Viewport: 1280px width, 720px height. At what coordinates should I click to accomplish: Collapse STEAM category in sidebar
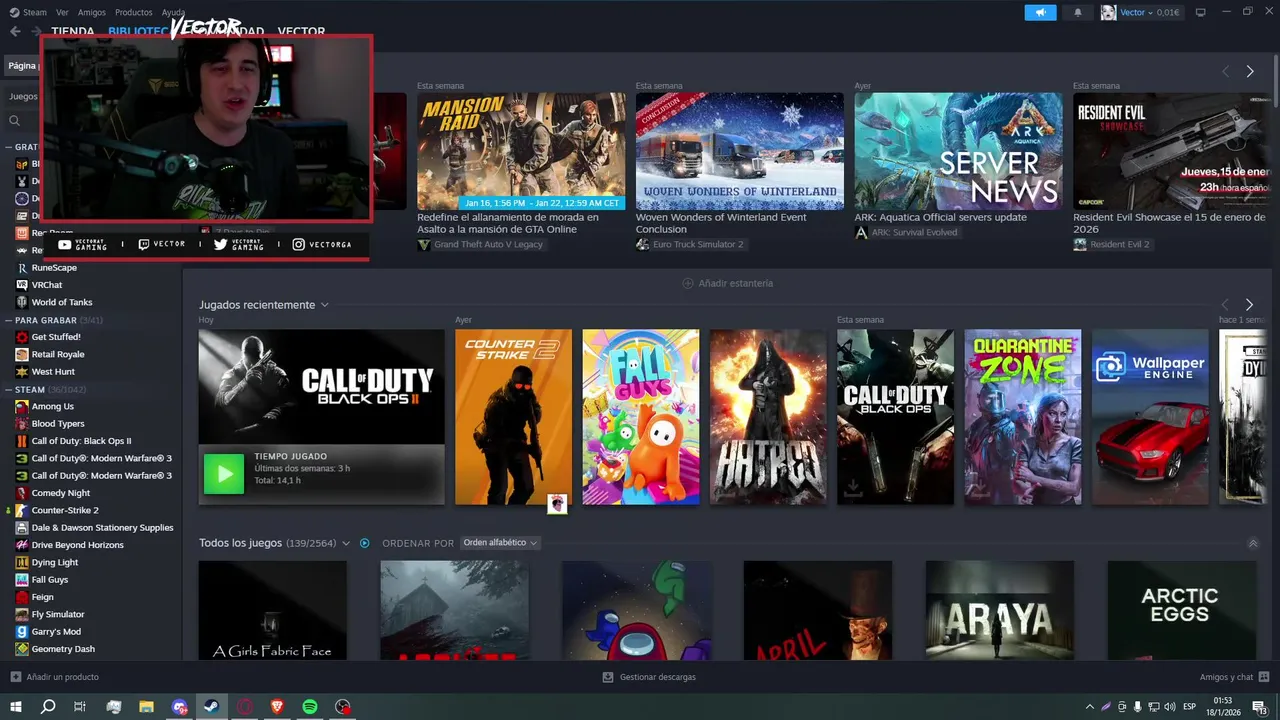tap(8, 389)
